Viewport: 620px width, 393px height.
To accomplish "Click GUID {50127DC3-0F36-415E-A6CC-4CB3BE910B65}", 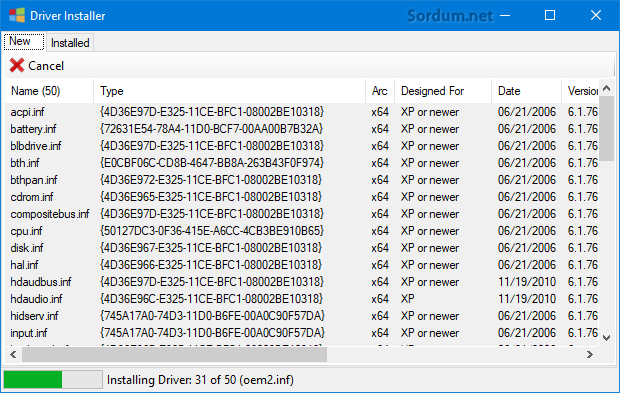I will point(212,231).
